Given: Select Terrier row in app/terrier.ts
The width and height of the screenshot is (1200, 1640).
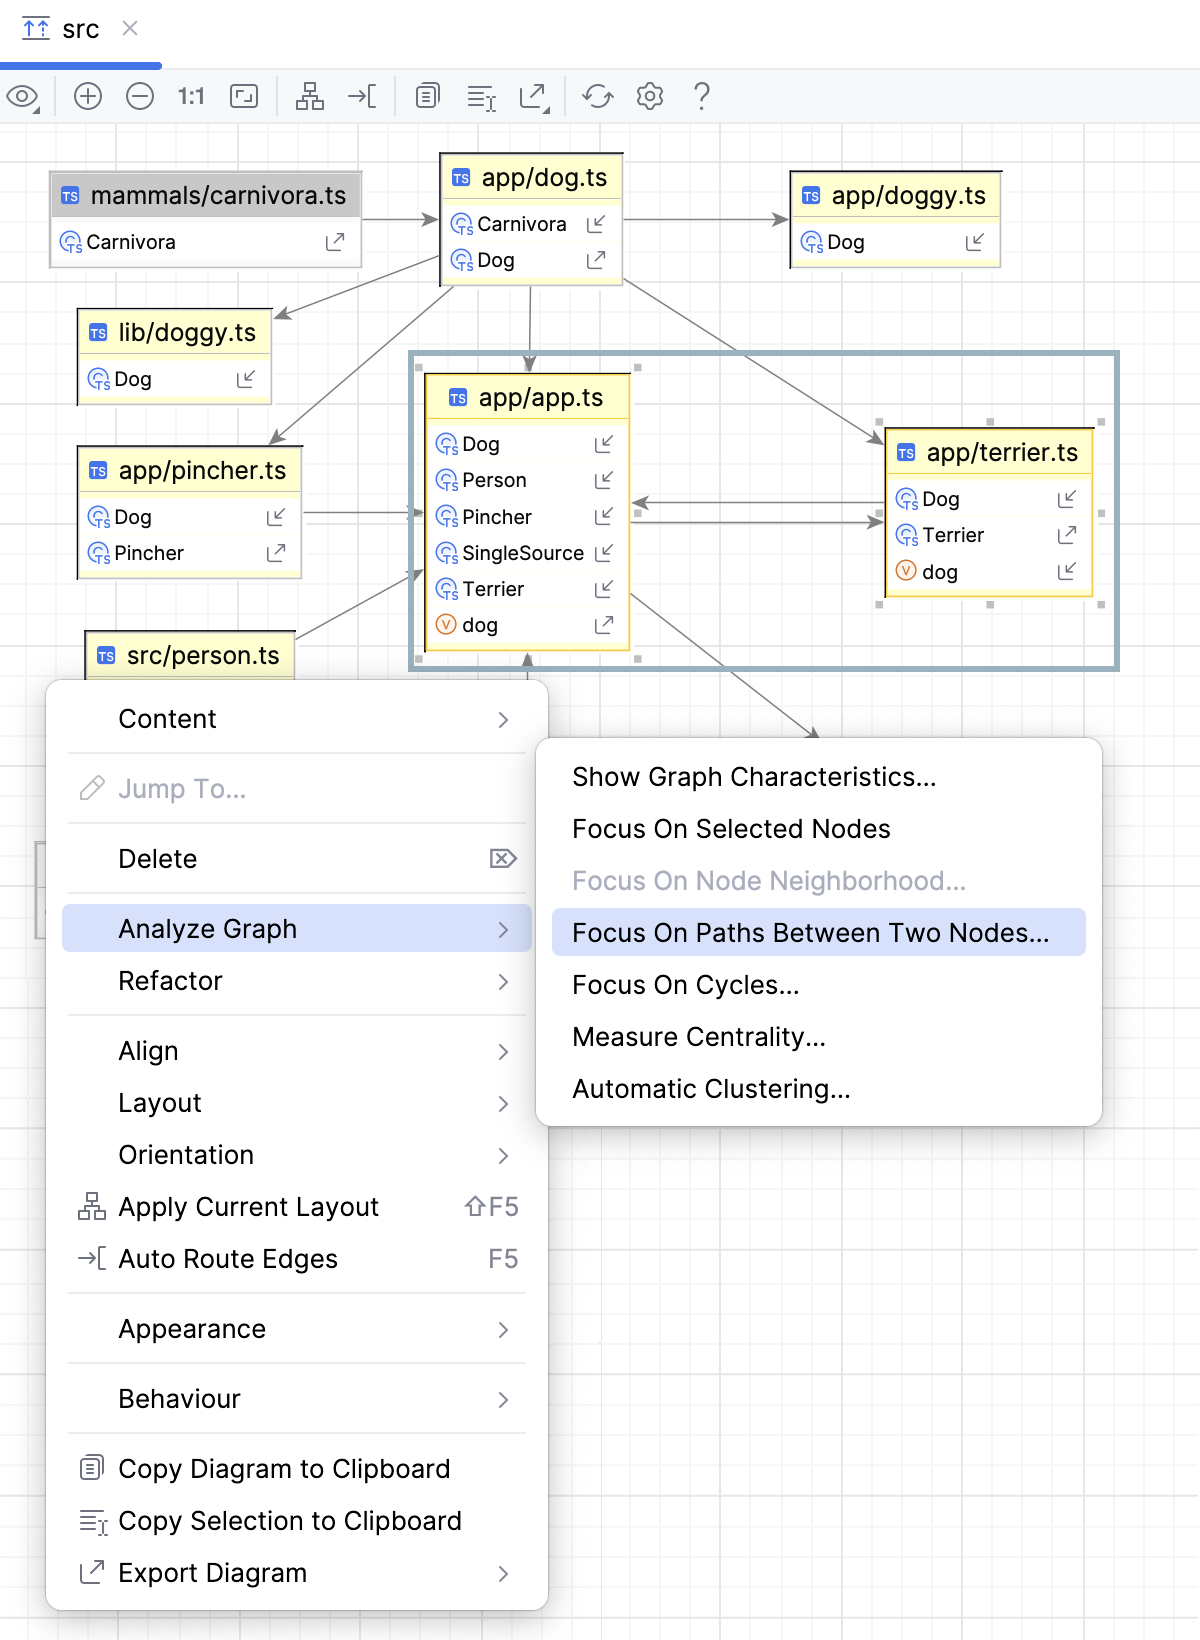Looking at the screenshot, I should click(x=989, y=535).
